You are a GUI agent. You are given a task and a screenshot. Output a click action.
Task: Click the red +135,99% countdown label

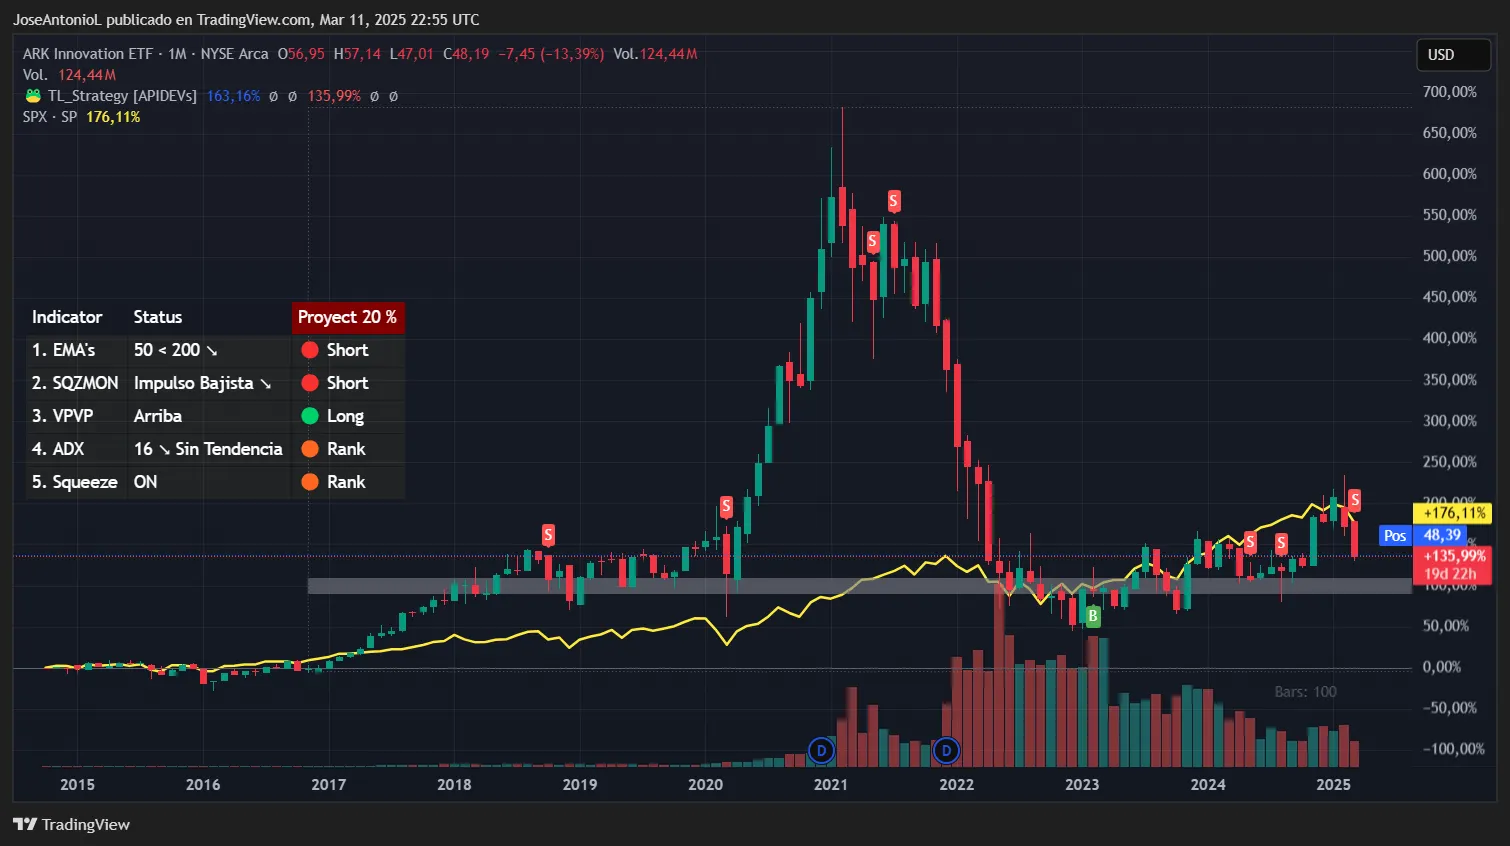(x=1453, y=556)
